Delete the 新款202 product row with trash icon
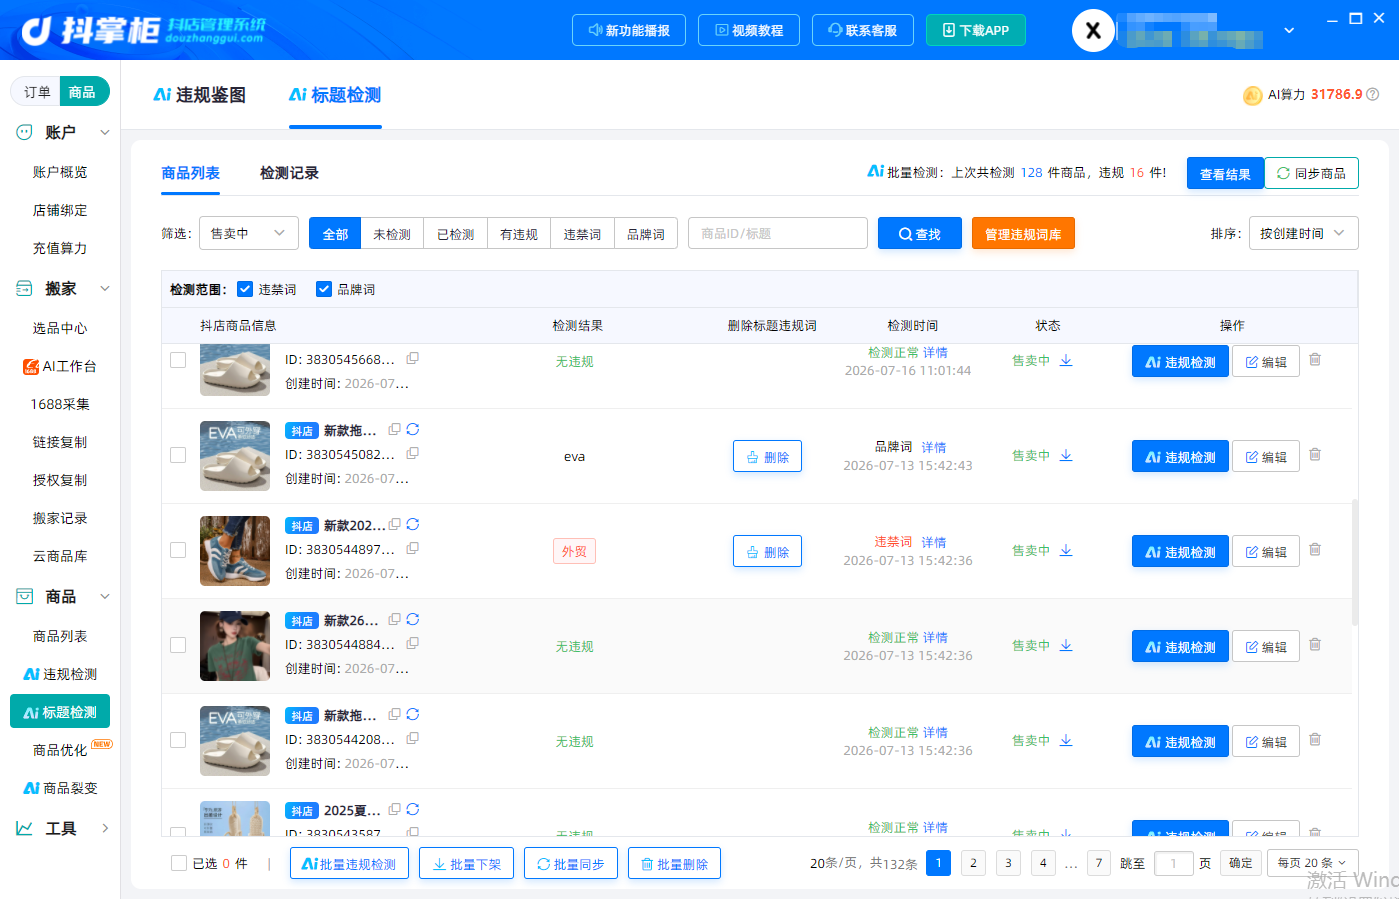Image resolution: width=1399 pixels, height=899 pixels. click(1315, 549)
